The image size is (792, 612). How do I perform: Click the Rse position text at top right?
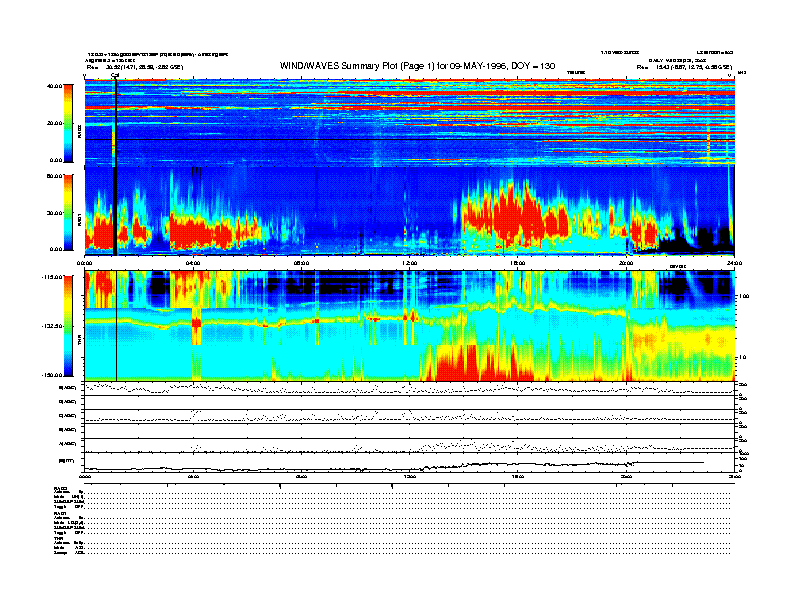[684, 67]
